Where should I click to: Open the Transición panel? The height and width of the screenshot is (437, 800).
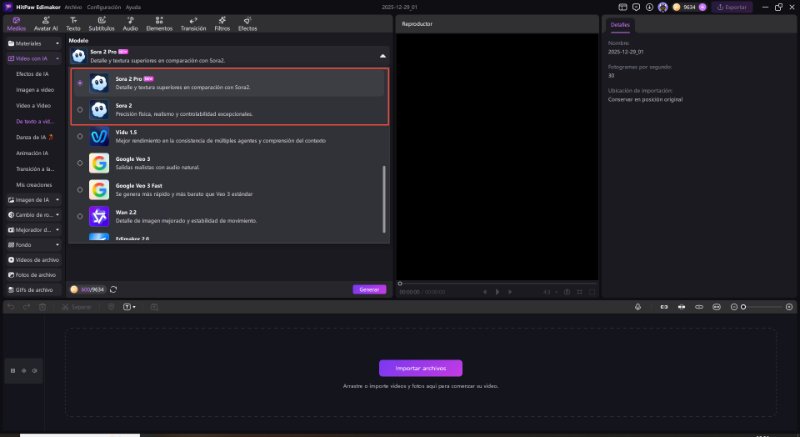click(x=193, y=24)
